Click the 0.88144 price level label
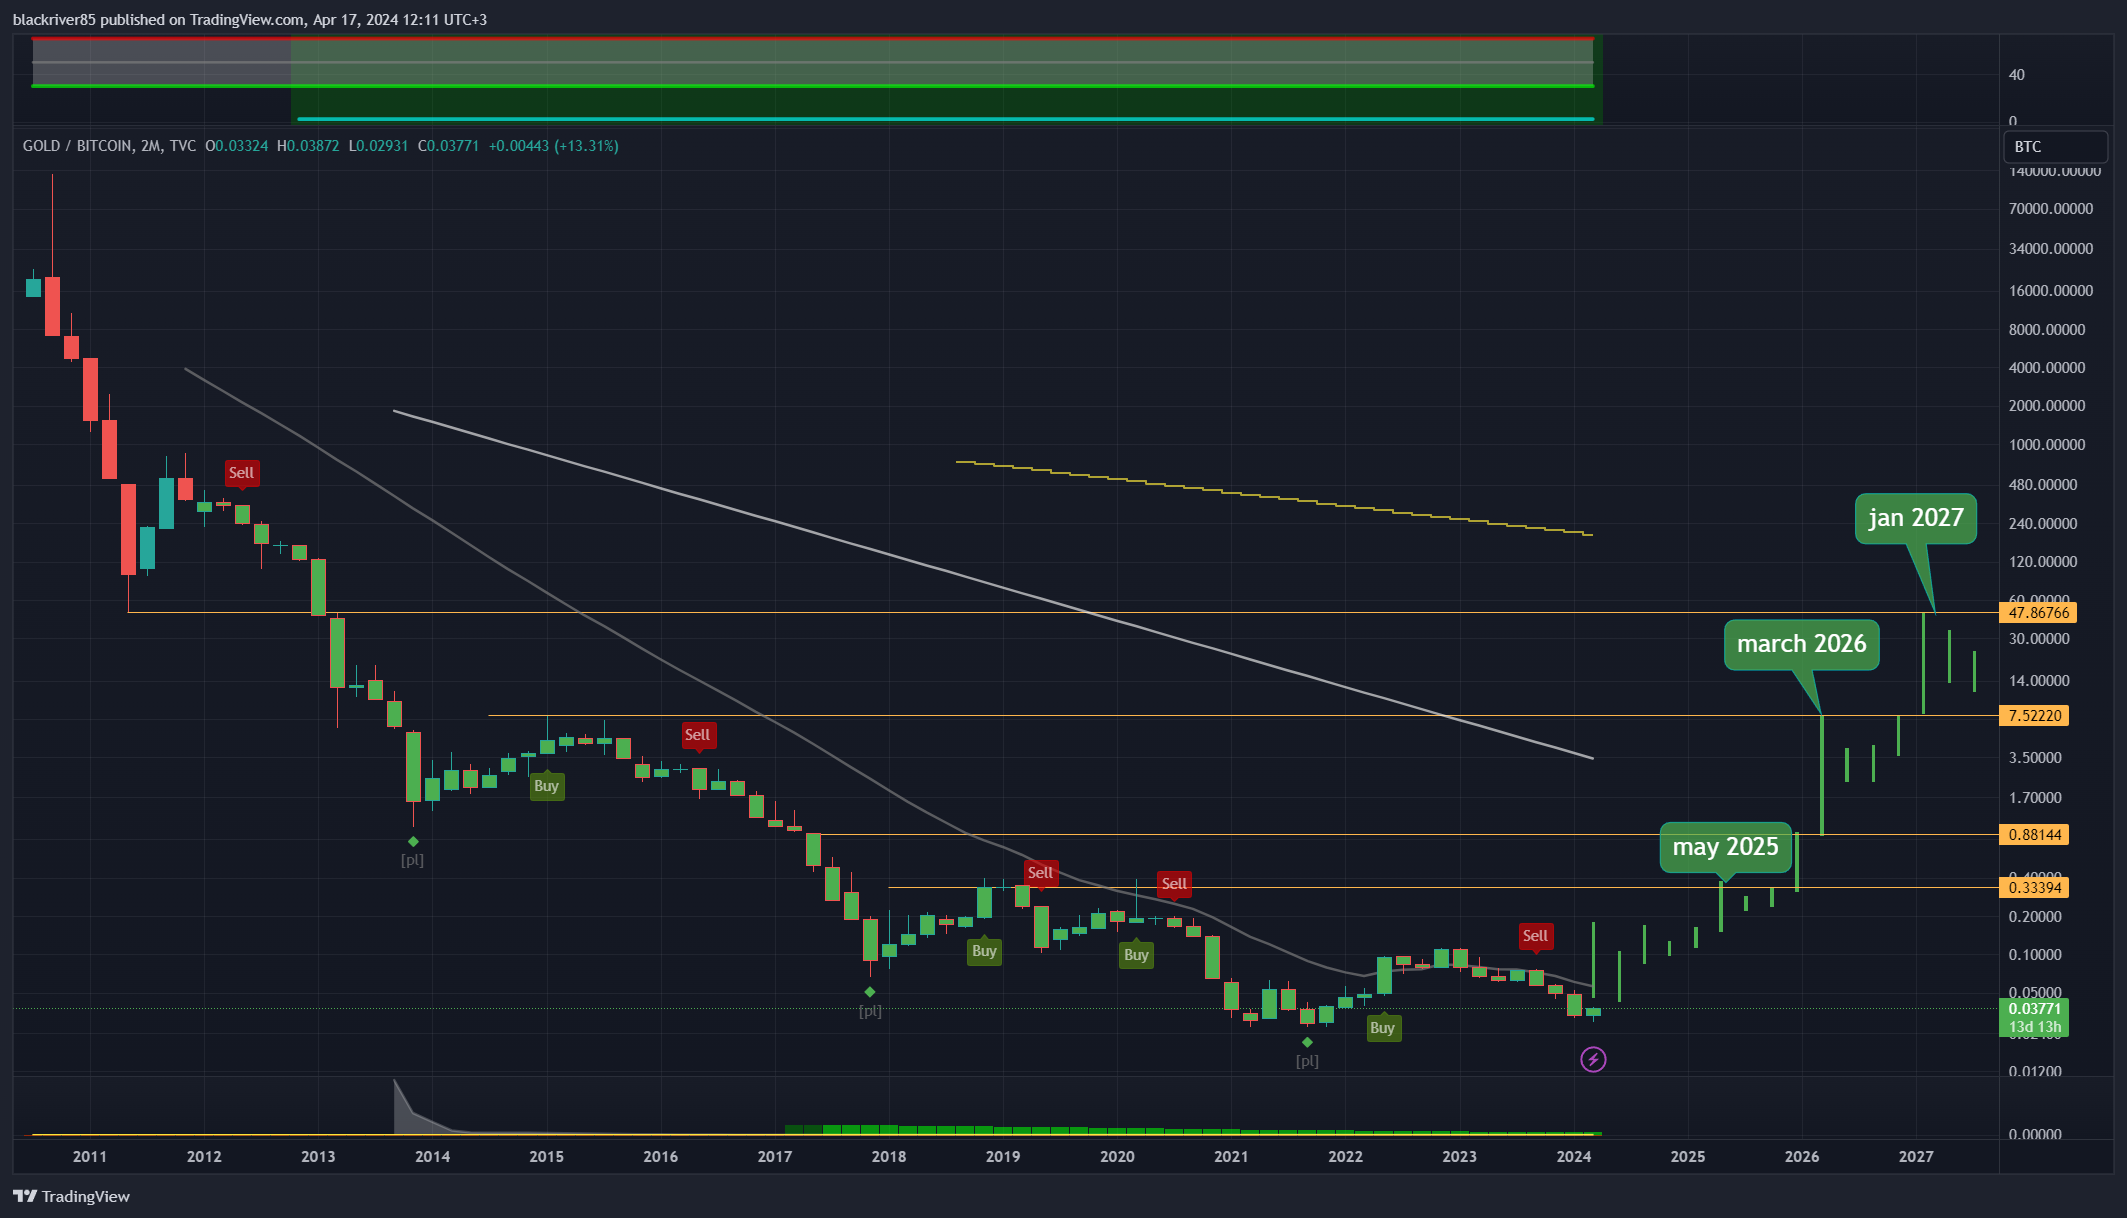The height and width of the screenshot is (1218, 2127). tap(2034, 834)
